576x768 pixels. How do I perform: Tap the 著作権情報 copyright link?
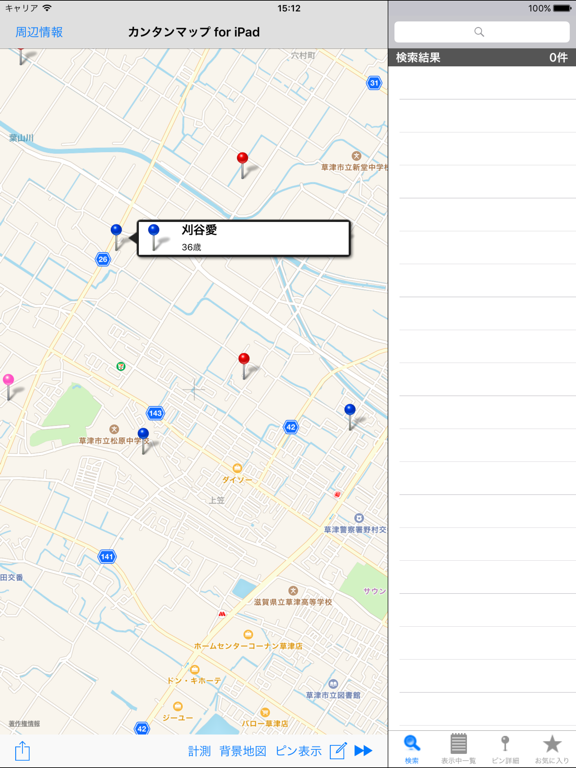(x=24, y=723)
